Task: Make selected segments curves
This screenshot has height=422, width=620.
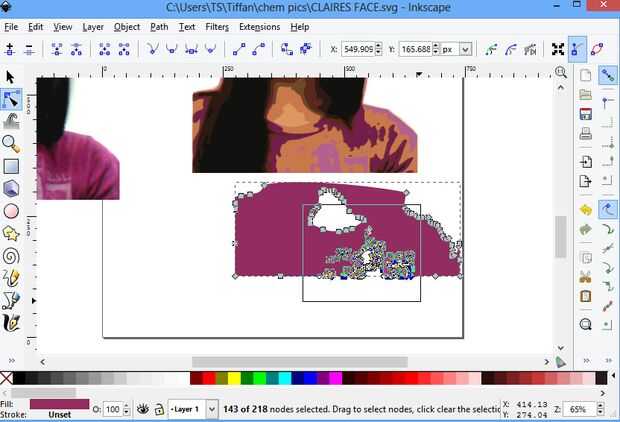Action: coord(259,49)
